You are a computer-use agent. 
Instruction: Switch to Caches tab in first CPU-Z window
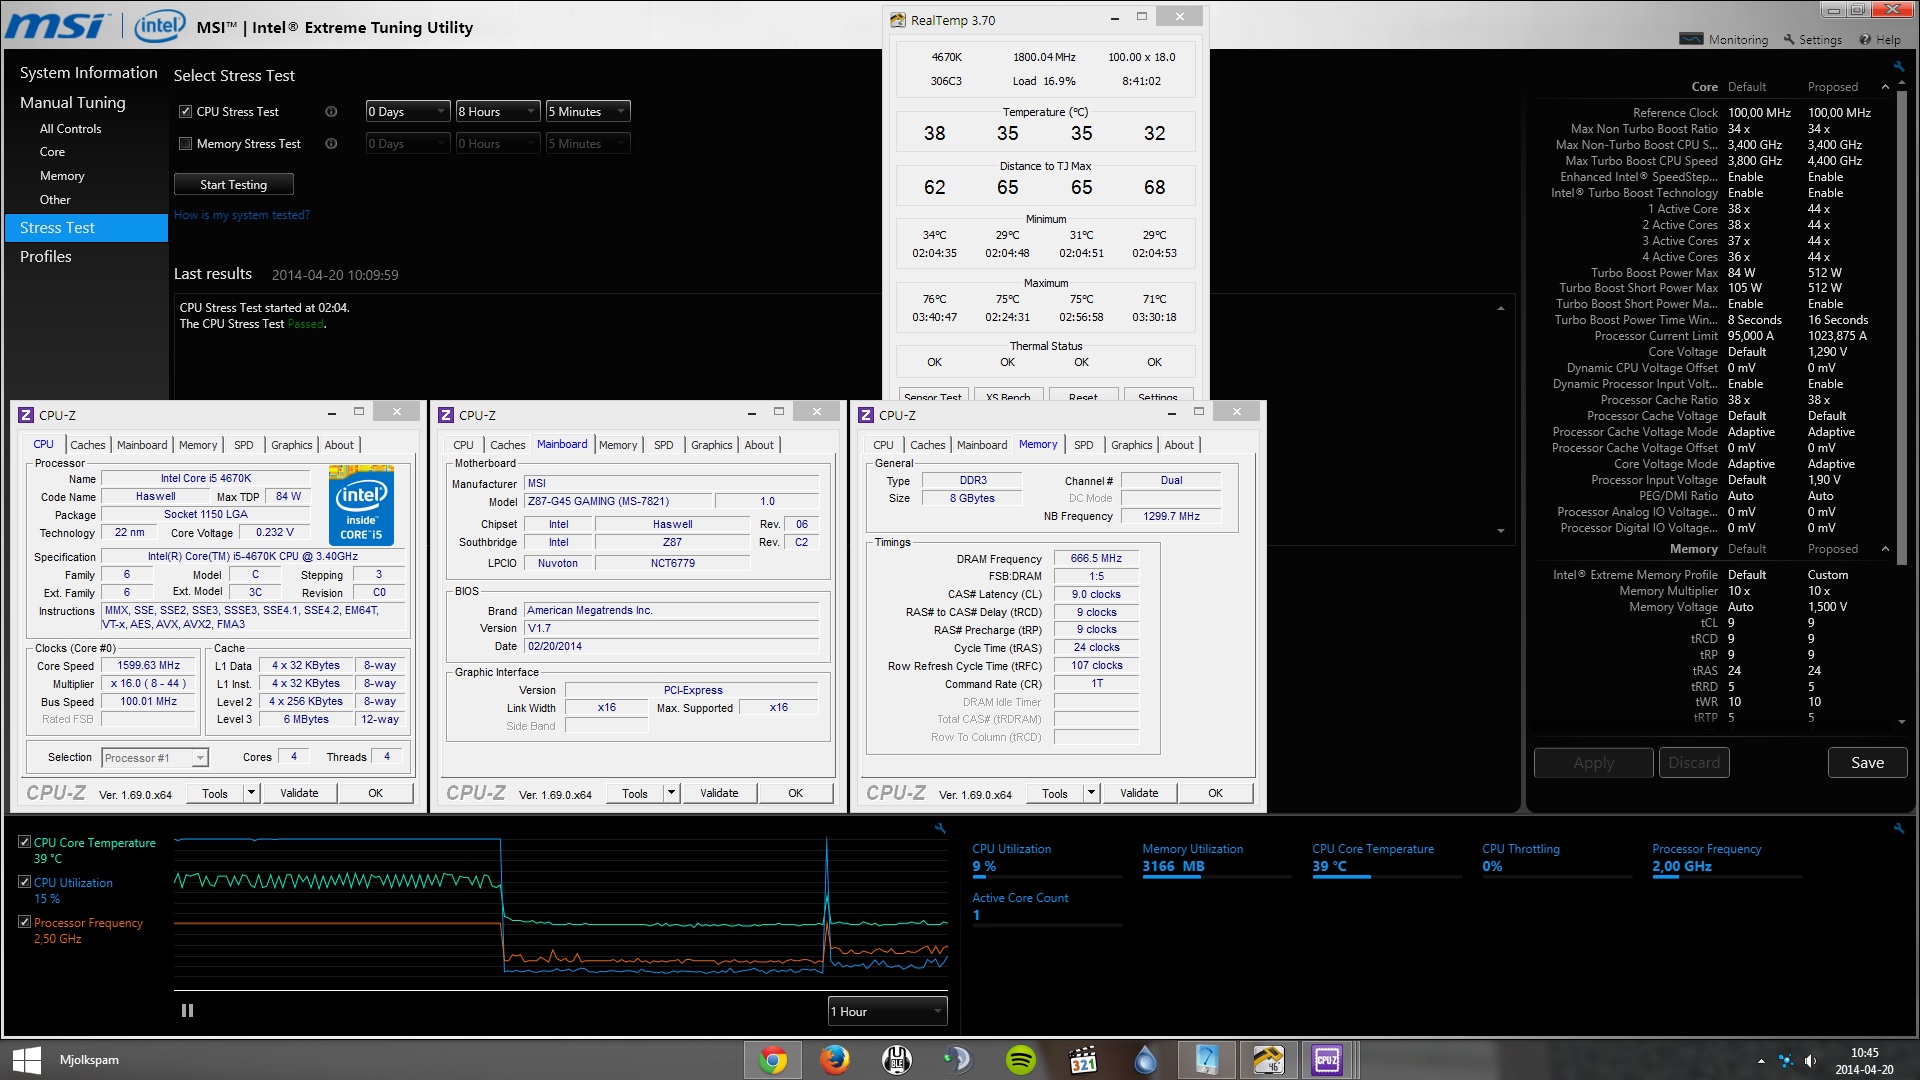(x=87, y=445)
